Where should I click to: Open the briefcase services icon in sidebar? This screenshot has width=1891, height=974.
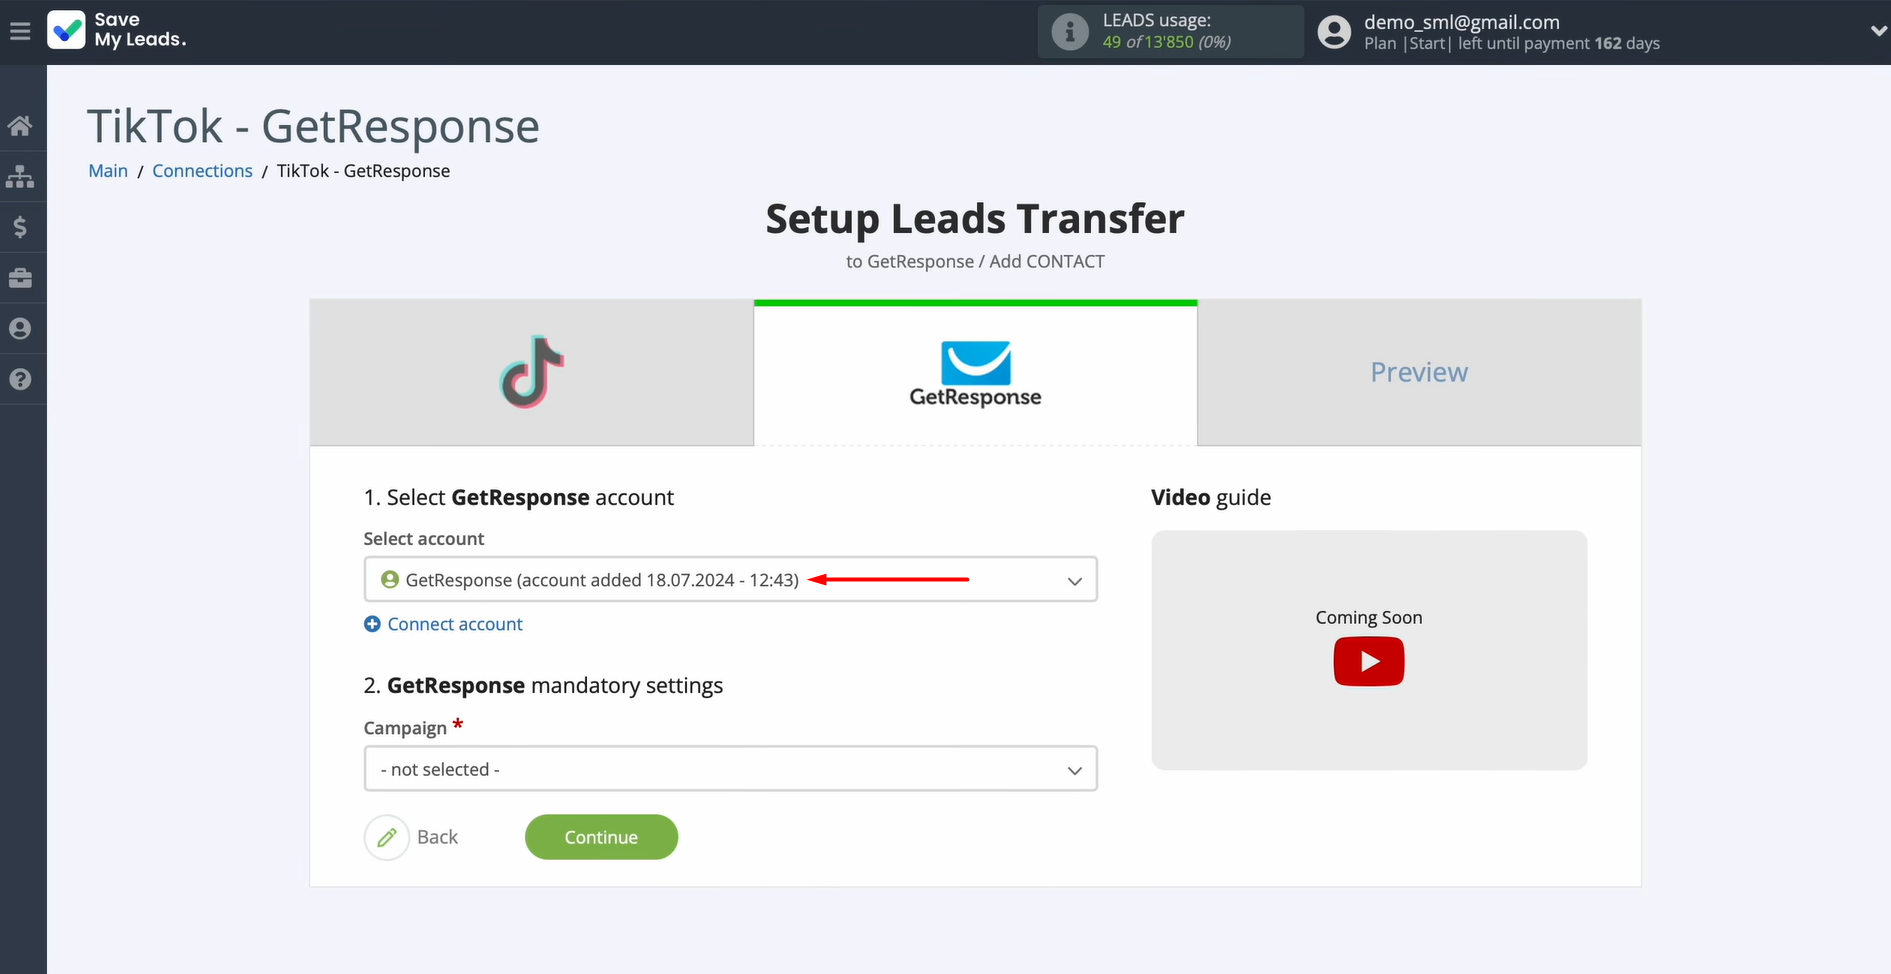click(21, 278)
